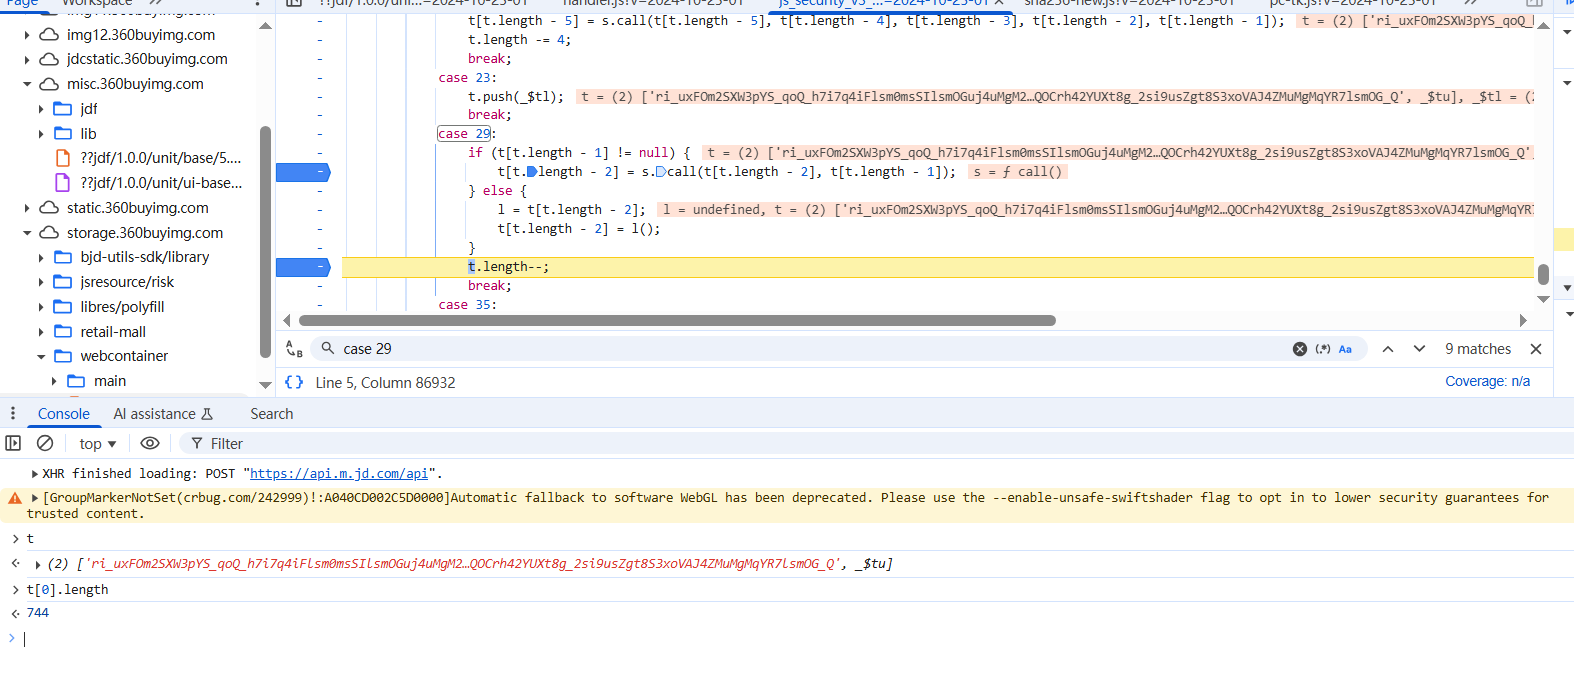
Task: Click the '9 matches' search count
Action: click(1478, 349)
